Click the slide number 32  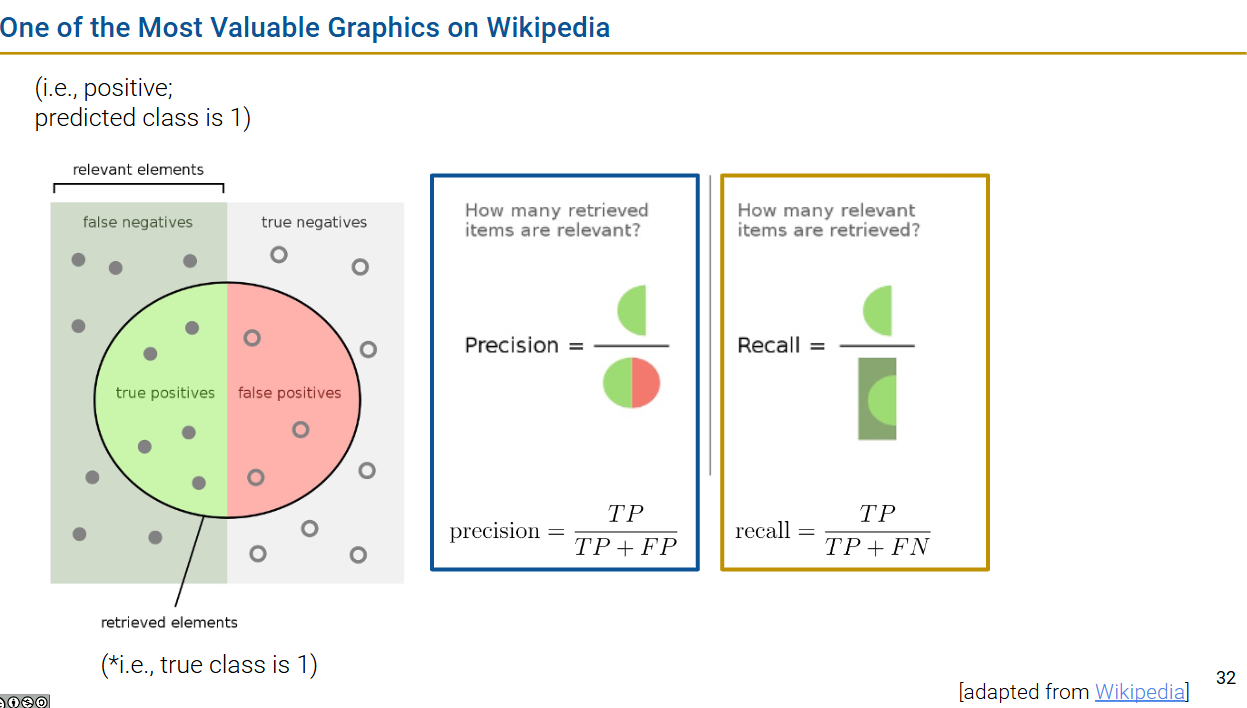[x=1226, y=677]
